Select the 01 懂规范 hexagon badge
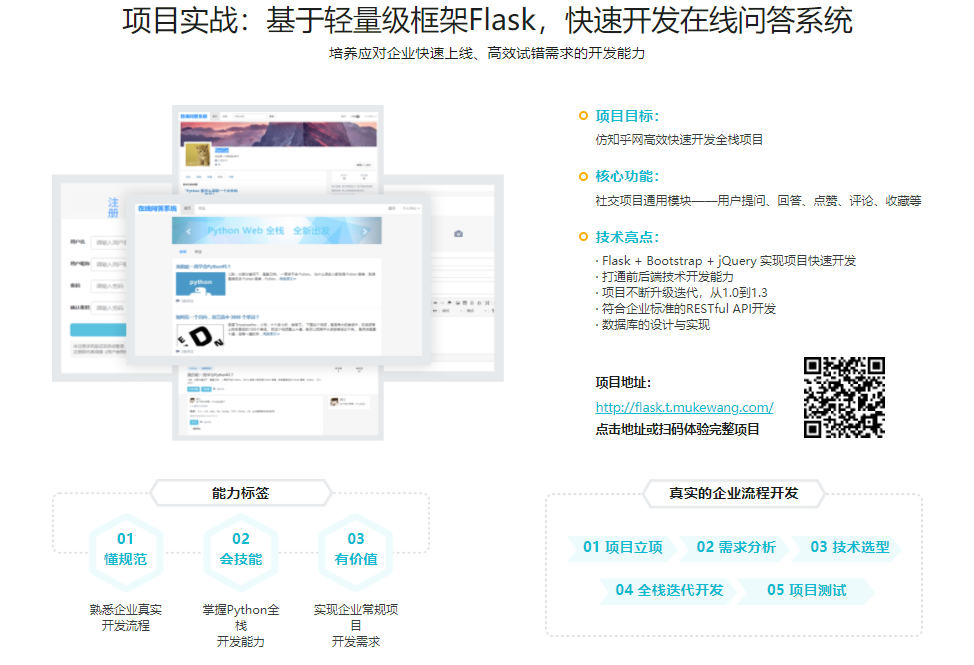This screenshot has height=665, width=974. pyautogui.click(x=126, y=549)
